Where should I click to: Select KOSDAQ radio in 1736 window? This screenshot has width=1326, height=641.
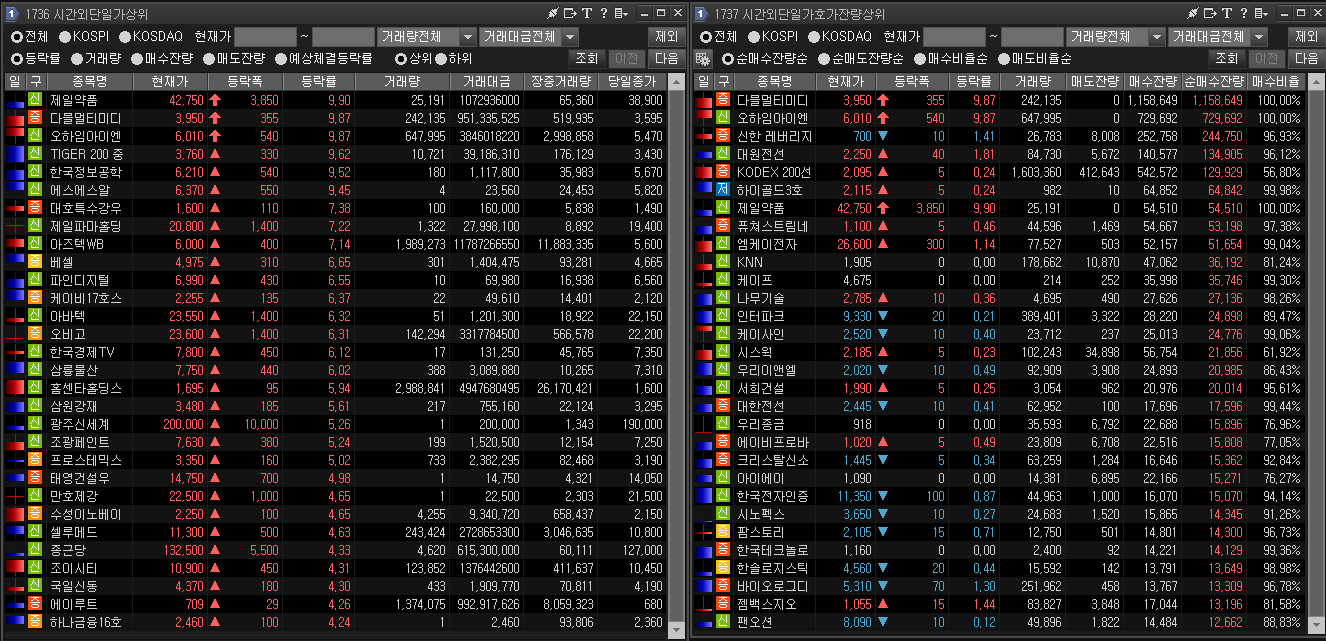tap(124, 37)
